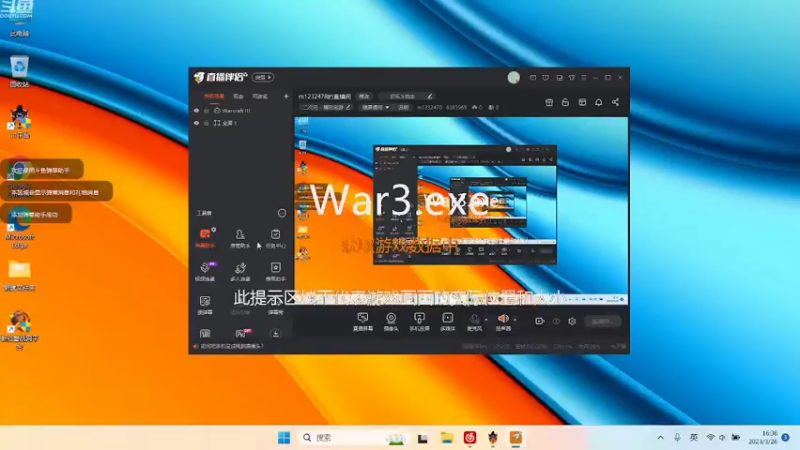Open the mode switch pill near logo
The image size is (800, 450).
click(263, 78)
